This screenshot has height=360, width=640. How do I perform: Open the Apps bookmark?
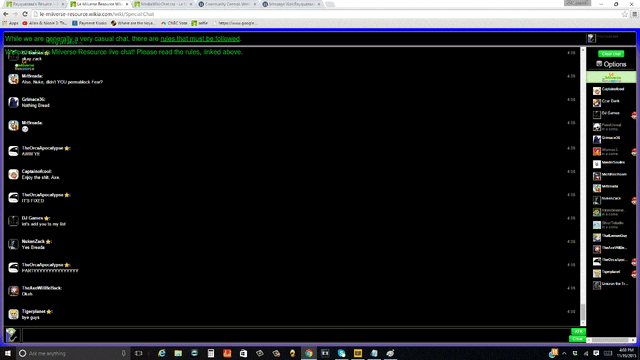11,23
